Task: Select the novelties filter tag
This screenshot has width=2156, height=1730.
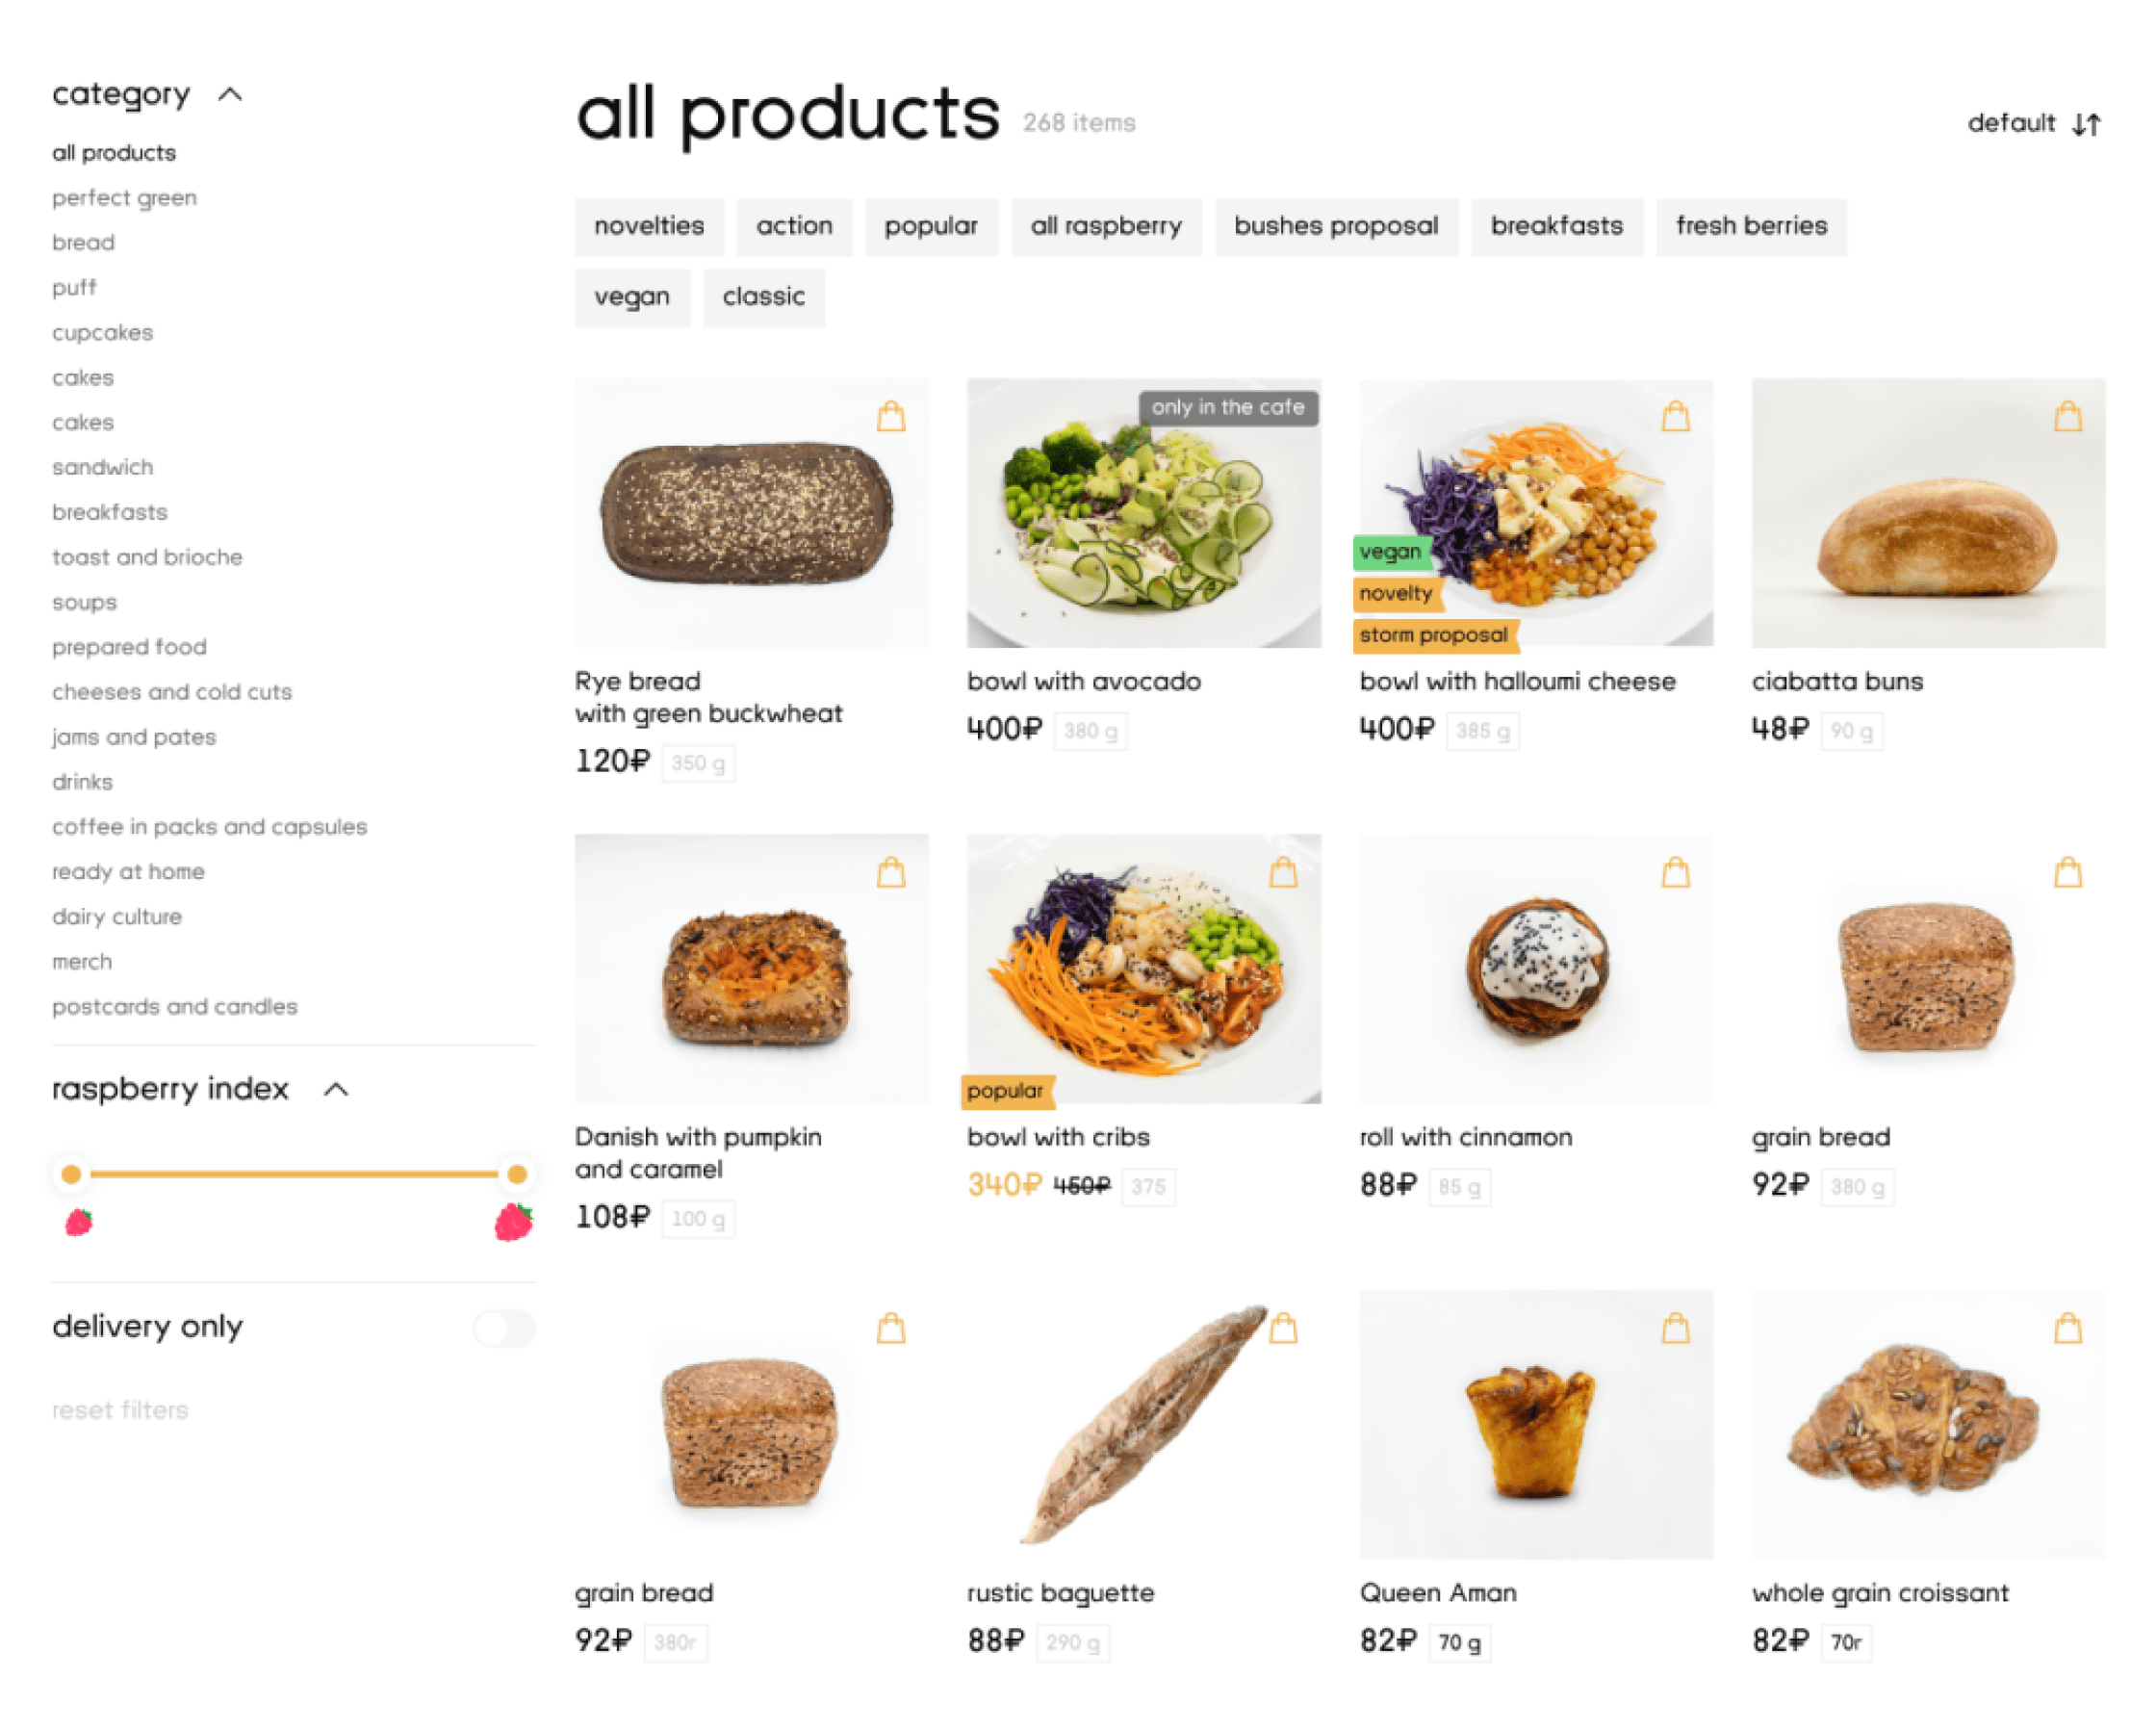Action: click(x=649, y=226)
